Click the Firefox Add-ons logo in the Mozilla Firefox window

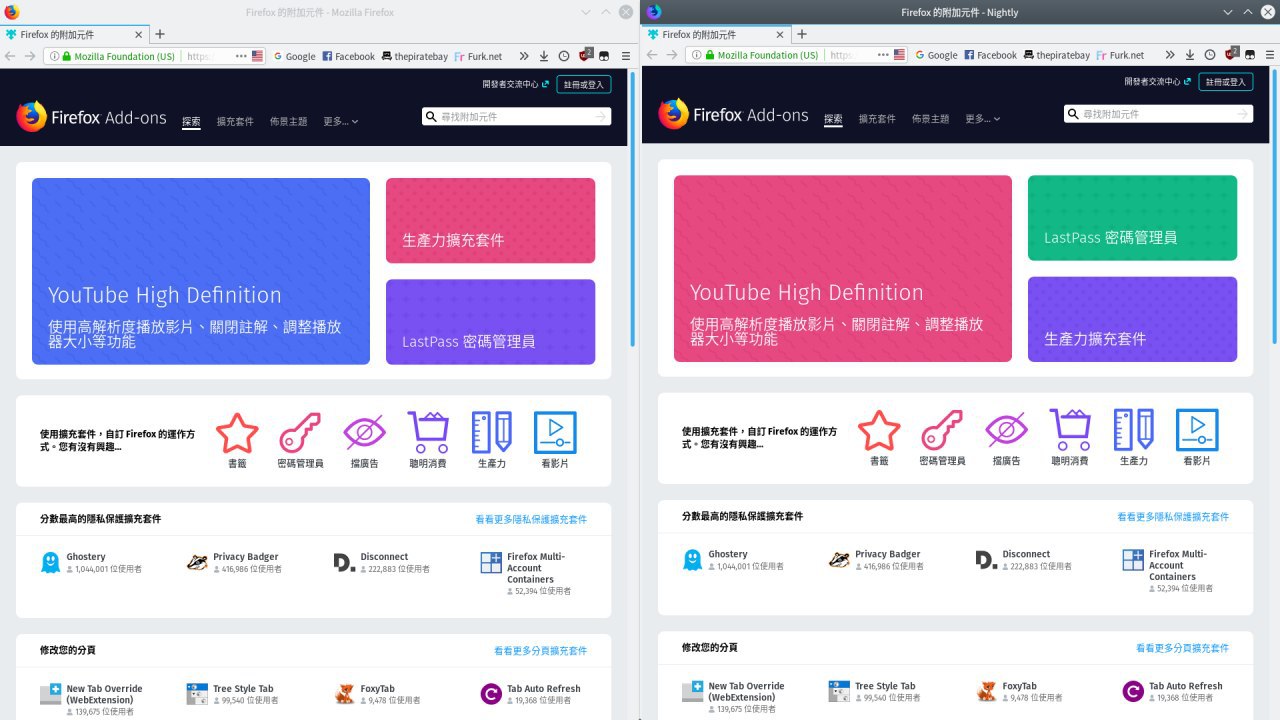point(92,117)
